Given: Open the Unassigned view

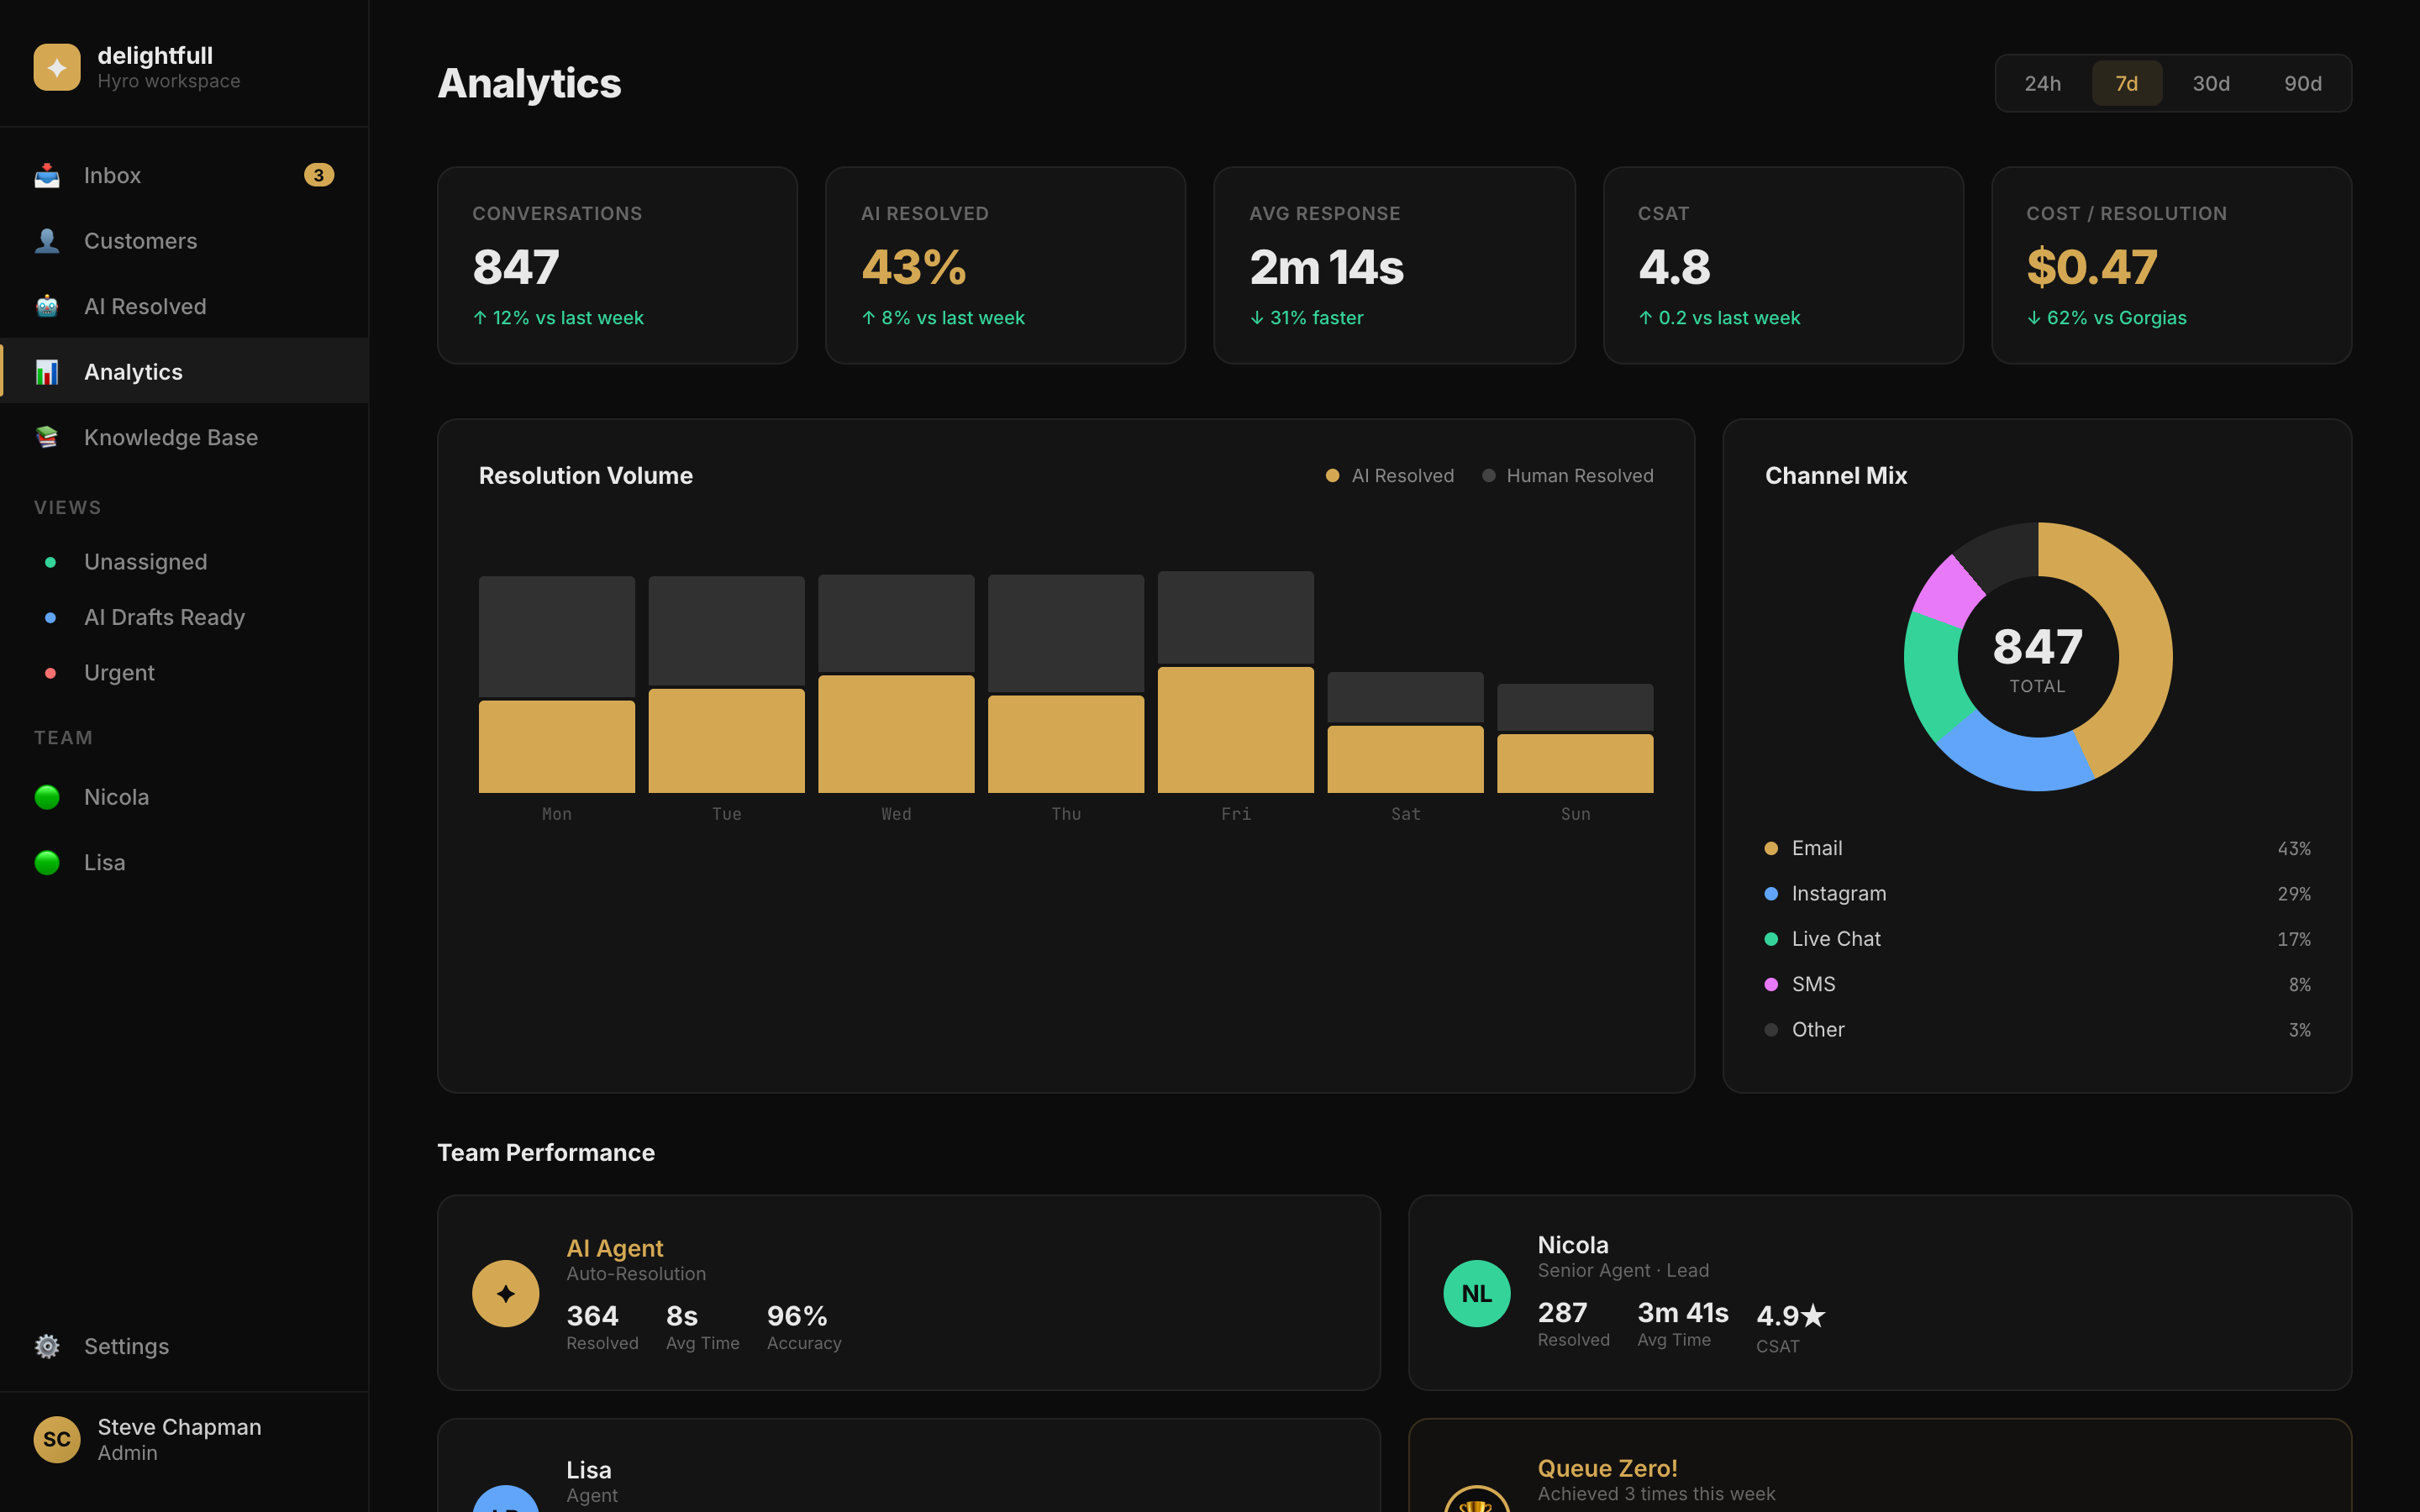Looking at the screenshot, I should [x=145, y=561].
